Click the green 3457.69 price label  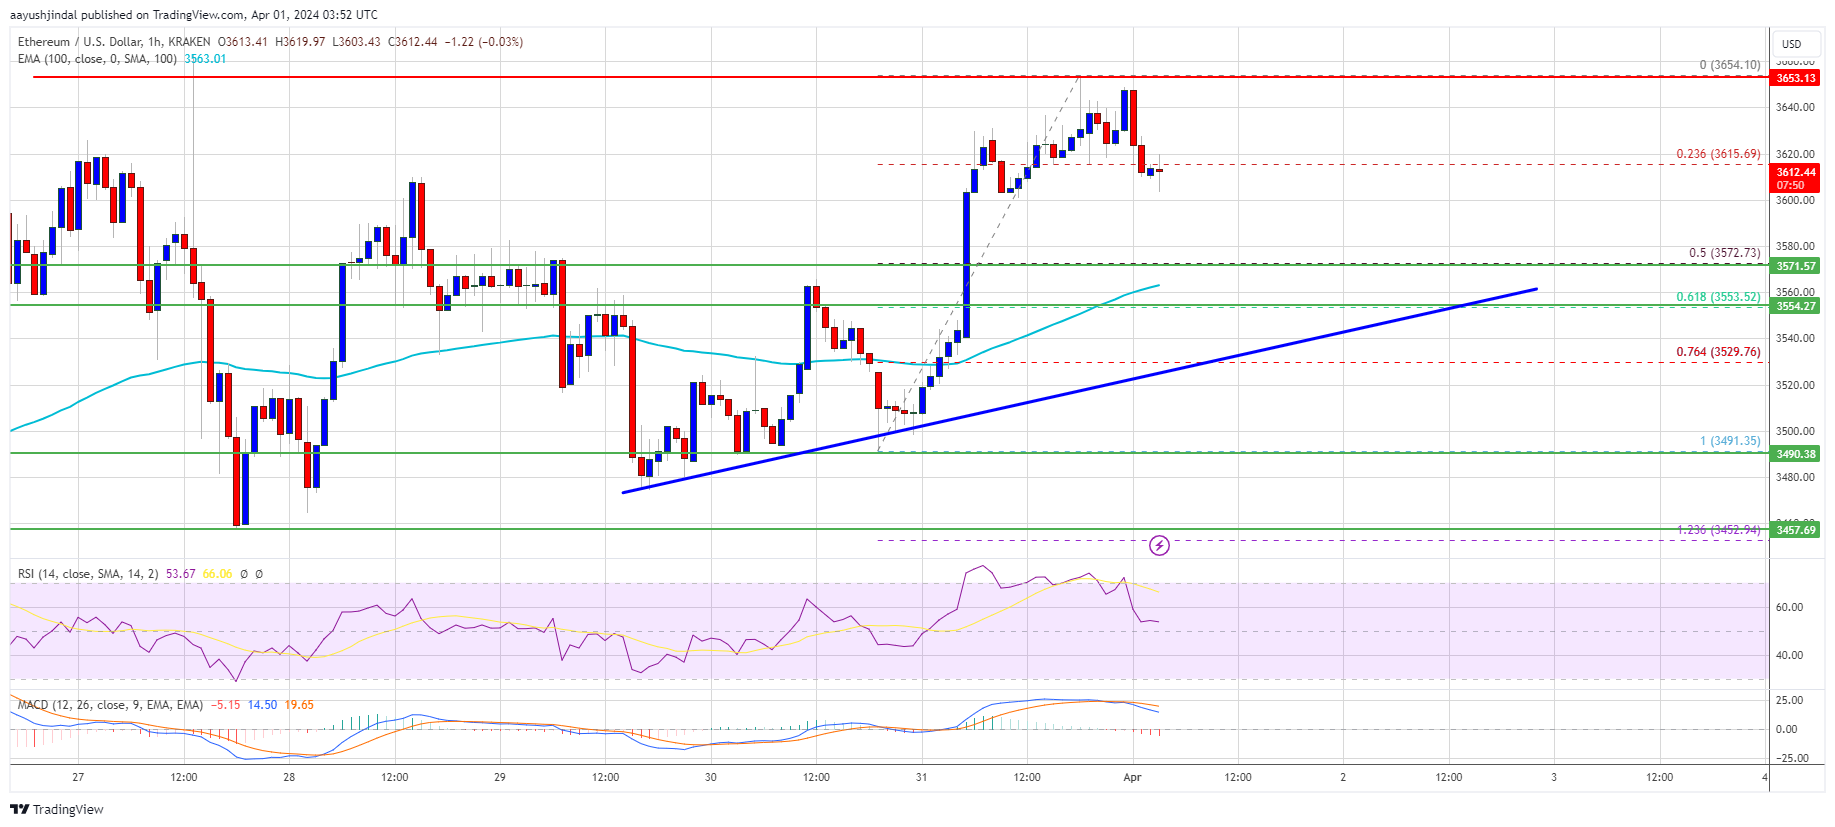pyautogui.click(x=1795, y=529)
